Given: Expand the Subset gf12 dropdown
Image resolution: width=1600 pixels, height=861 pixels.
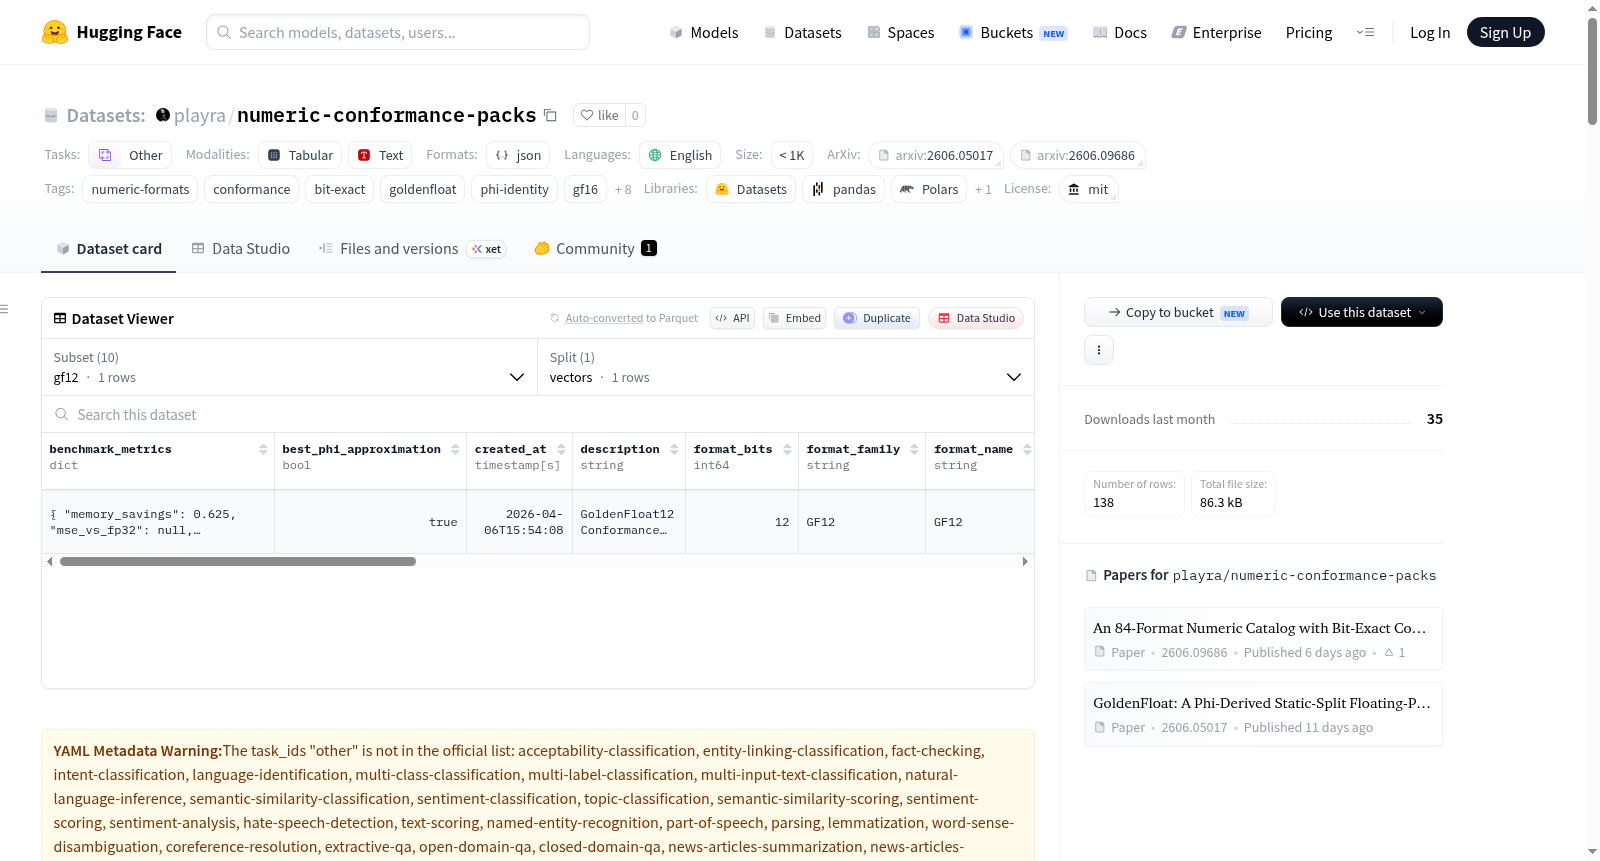Looking at the screenshot, I should 289,367.
